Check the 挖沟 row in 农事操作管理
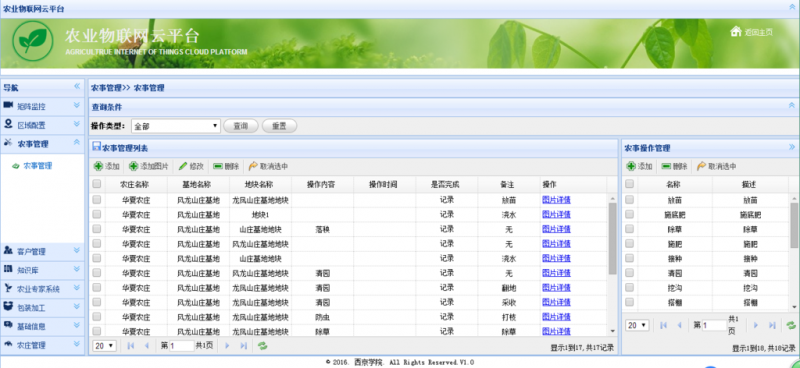800x368 pixels. click(x=630, y=287)
